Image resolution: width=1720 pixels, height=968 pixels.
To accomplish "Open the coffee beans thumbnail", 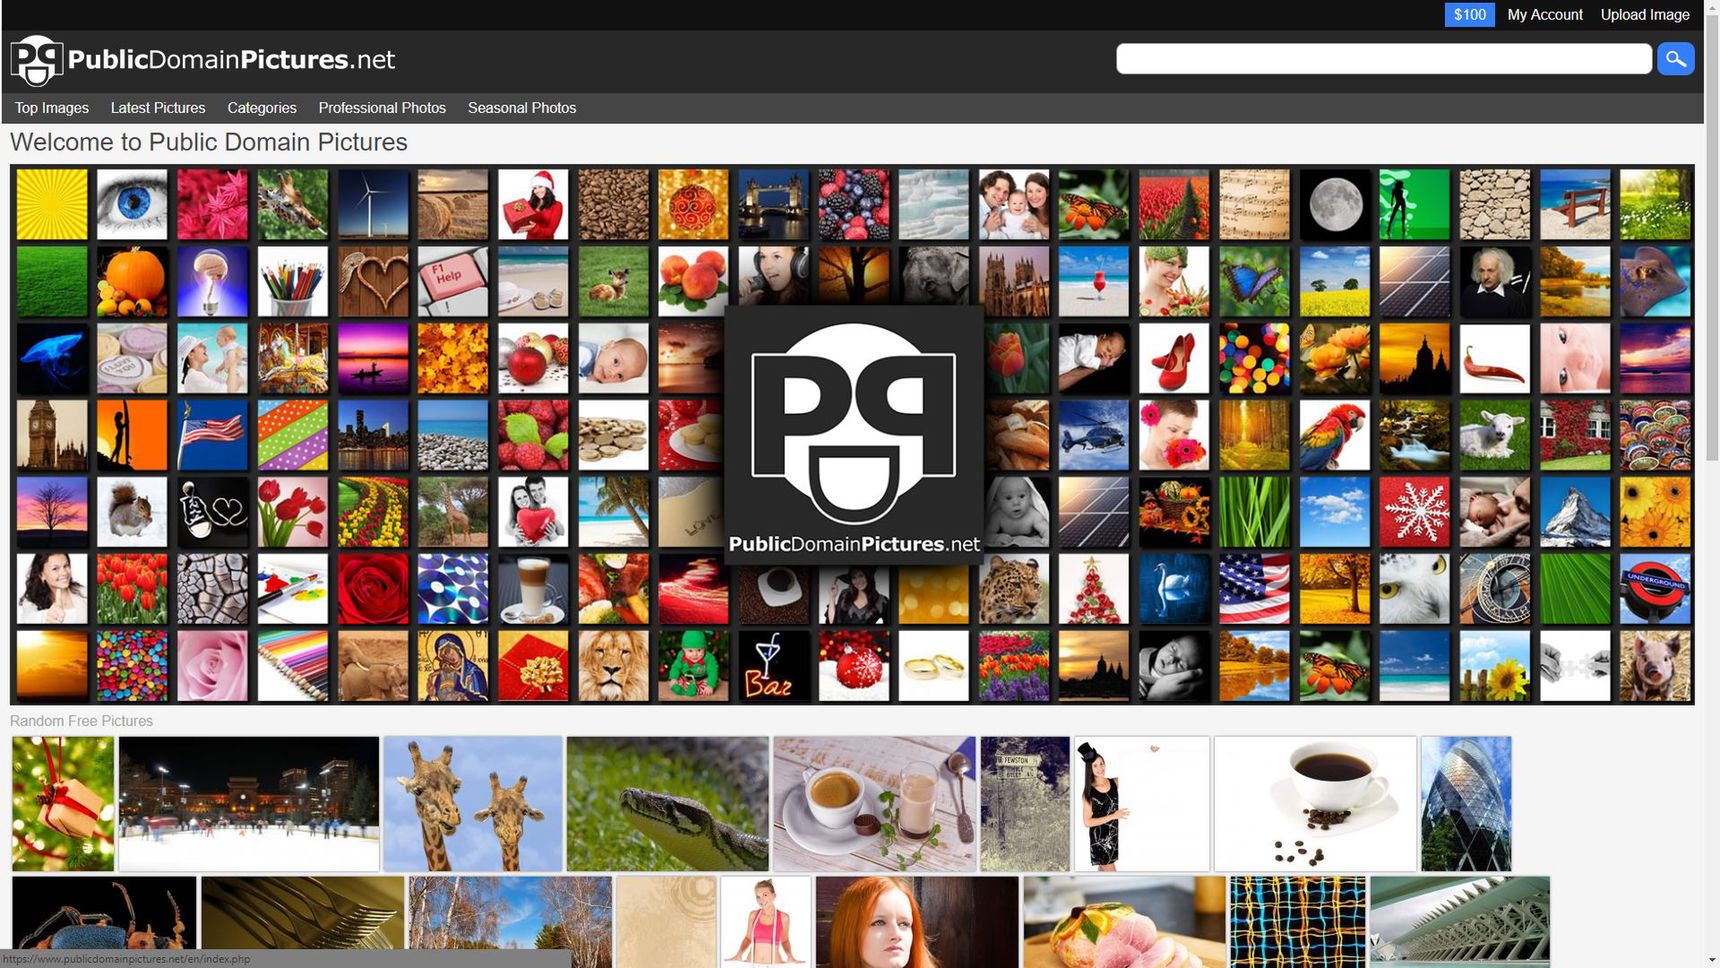I will (x=613, y=204).
